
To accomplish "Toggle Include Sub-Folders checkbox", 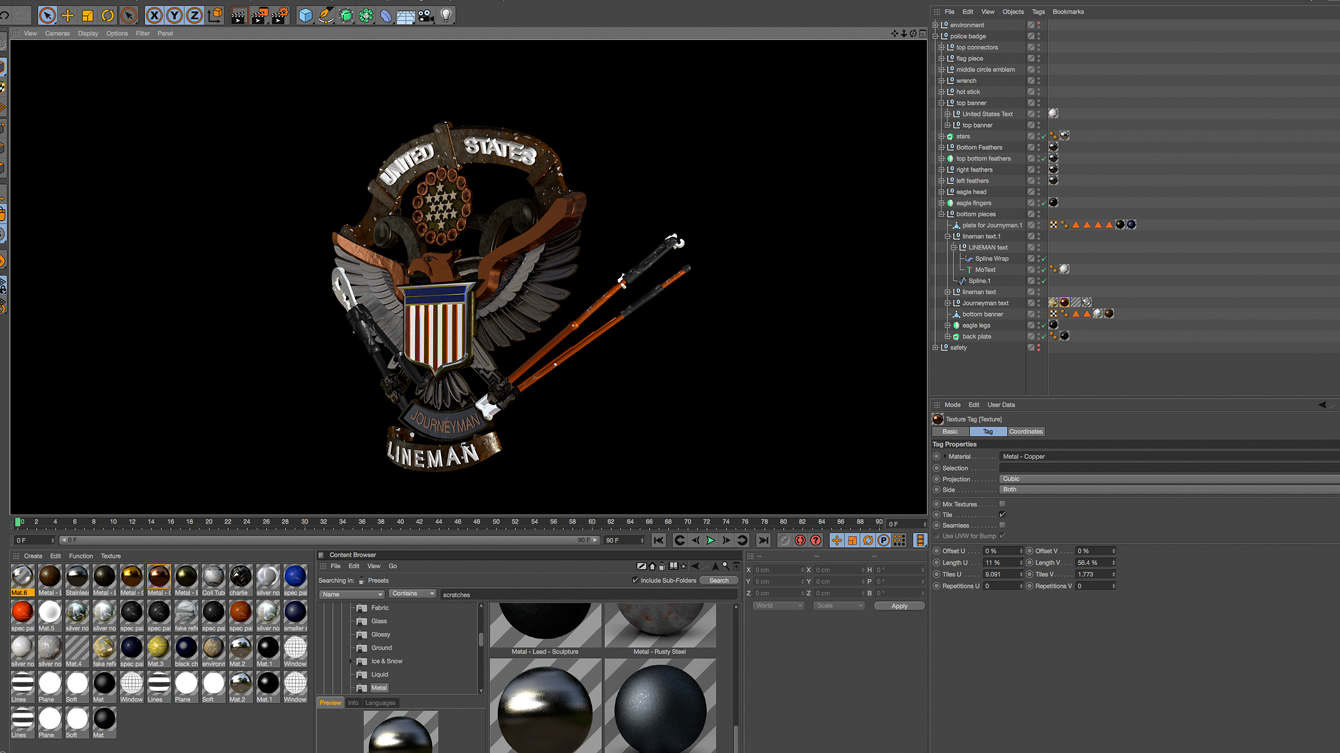I will tap(635, 581).
